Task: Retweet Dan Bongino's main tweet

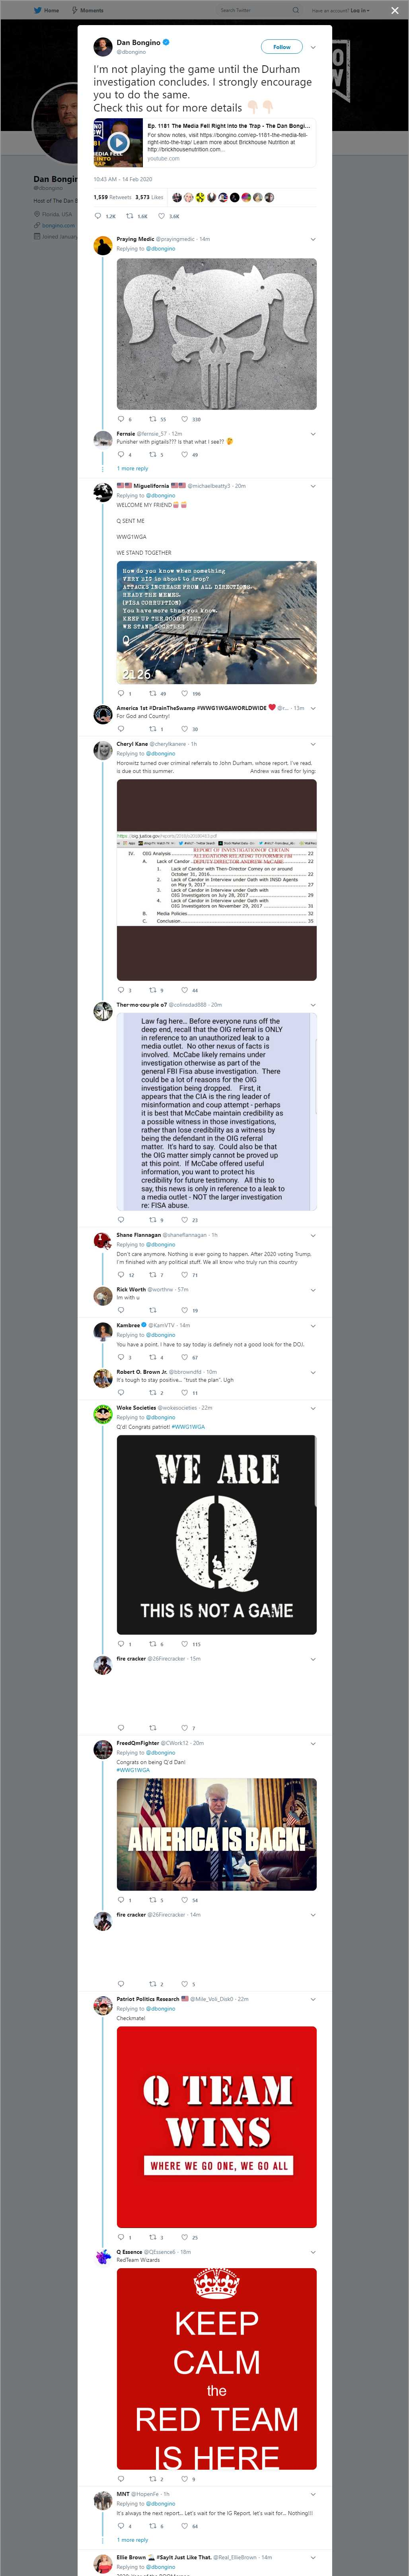Action: click(130, 215)
